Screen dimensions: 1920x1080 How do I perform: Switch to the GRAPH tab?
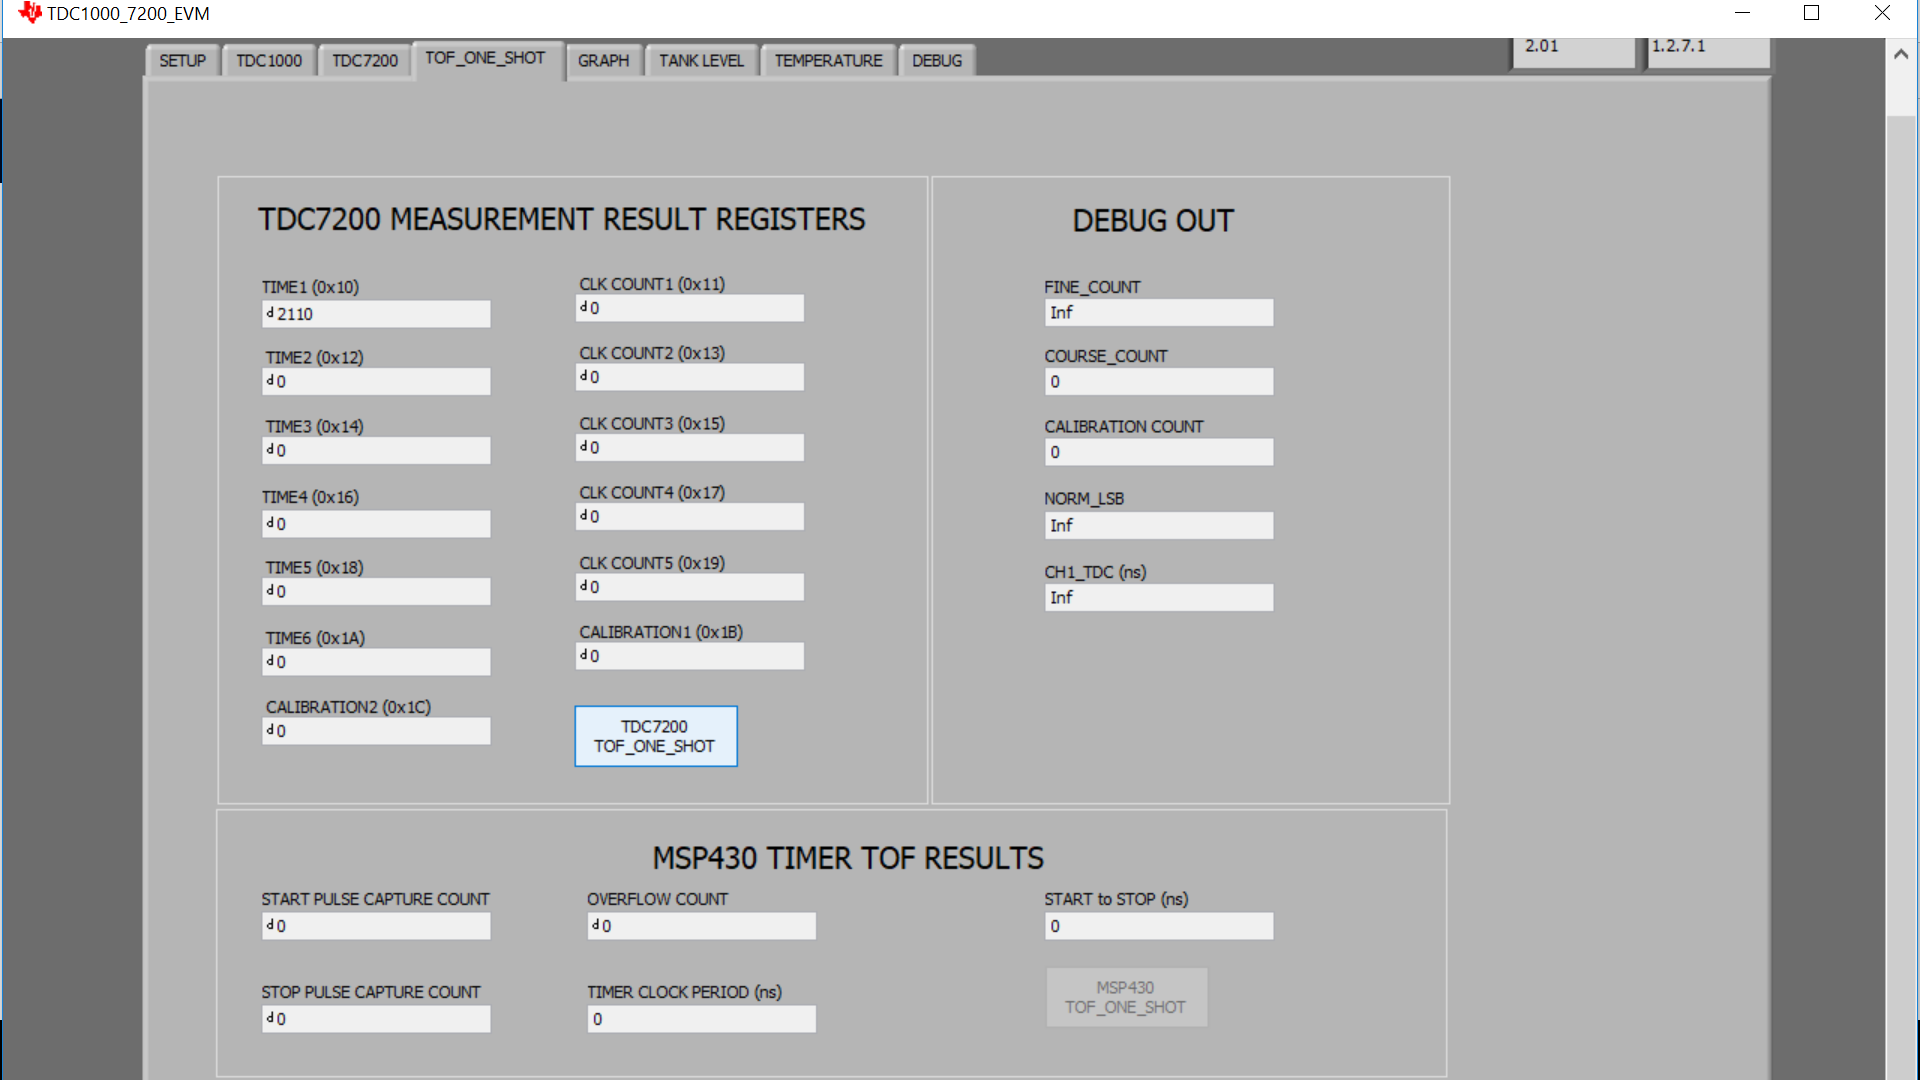(604, 60)
